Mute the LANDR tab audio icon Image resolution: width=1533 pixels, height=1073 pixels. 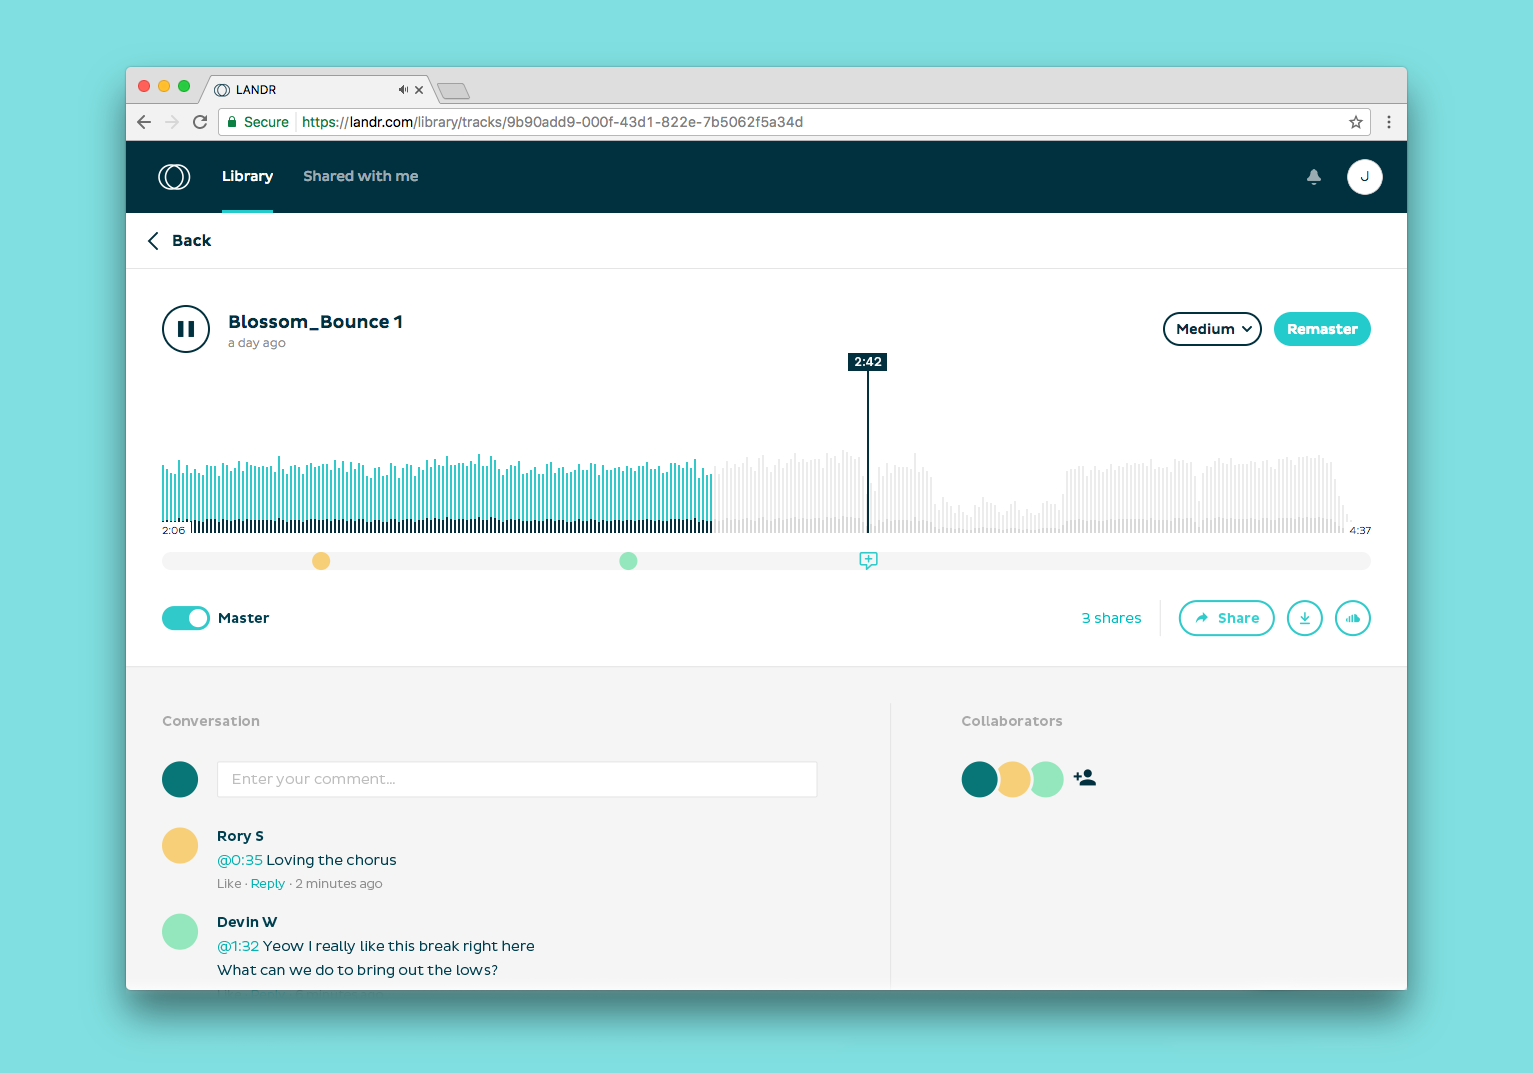(403, 90)
